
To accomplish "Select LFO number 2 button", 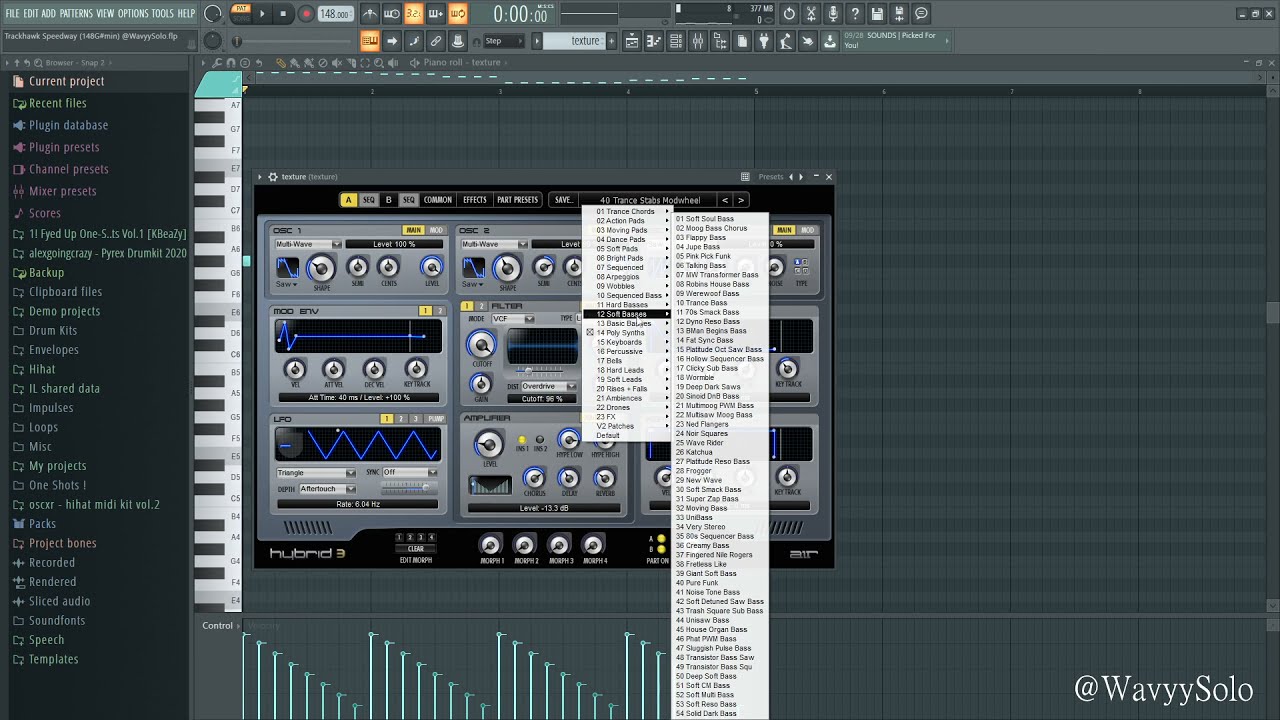I will point(401,419).
